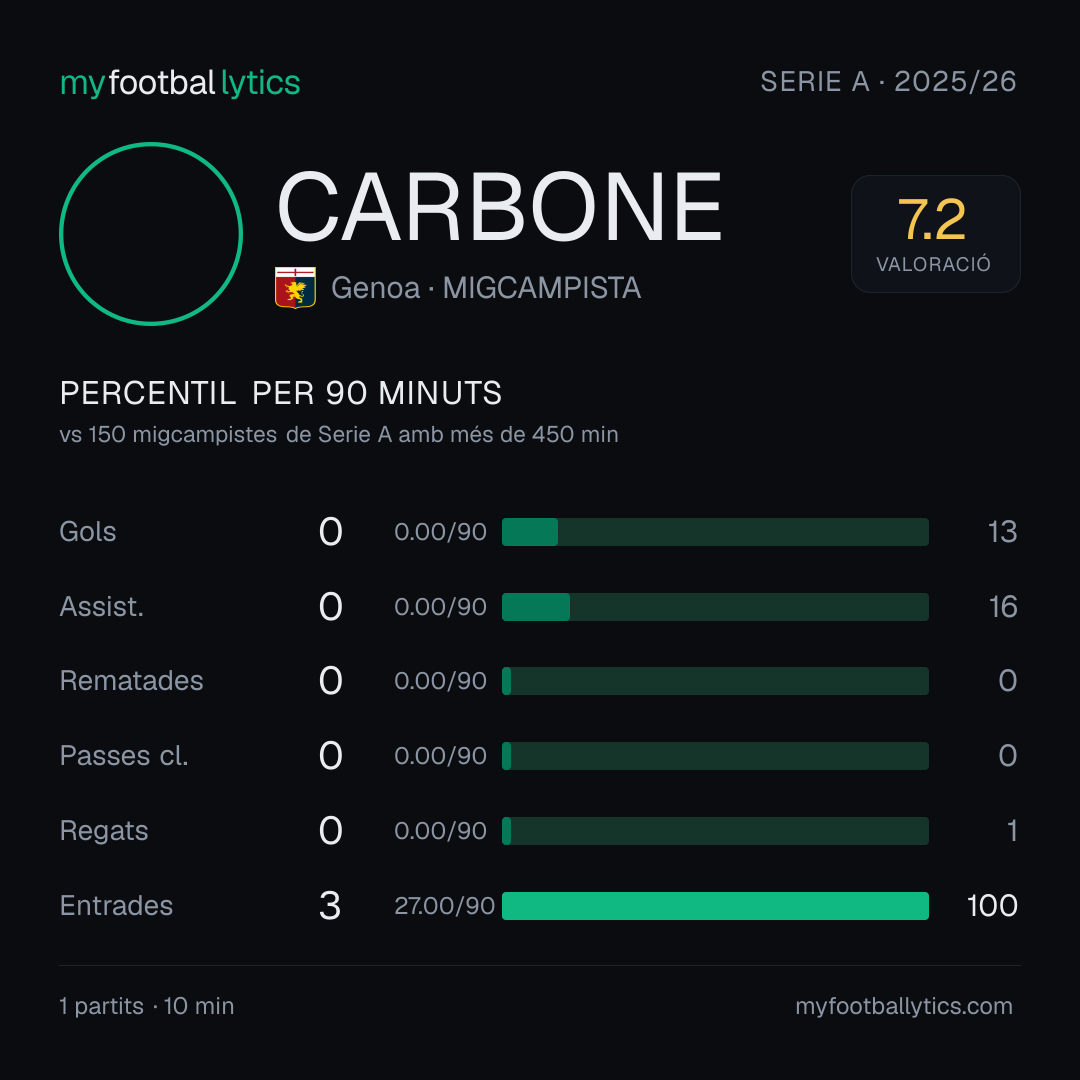Click the Entrades stat label
The image size is (1080, 1080).
point(116,906)
